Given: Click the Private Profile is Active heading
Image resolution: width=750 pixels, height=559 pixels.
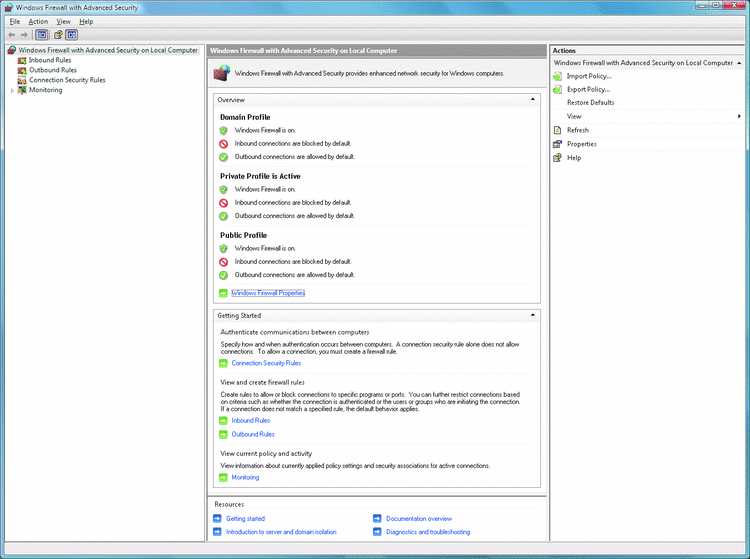Looking at the screenshot, I should coord(260,176).
